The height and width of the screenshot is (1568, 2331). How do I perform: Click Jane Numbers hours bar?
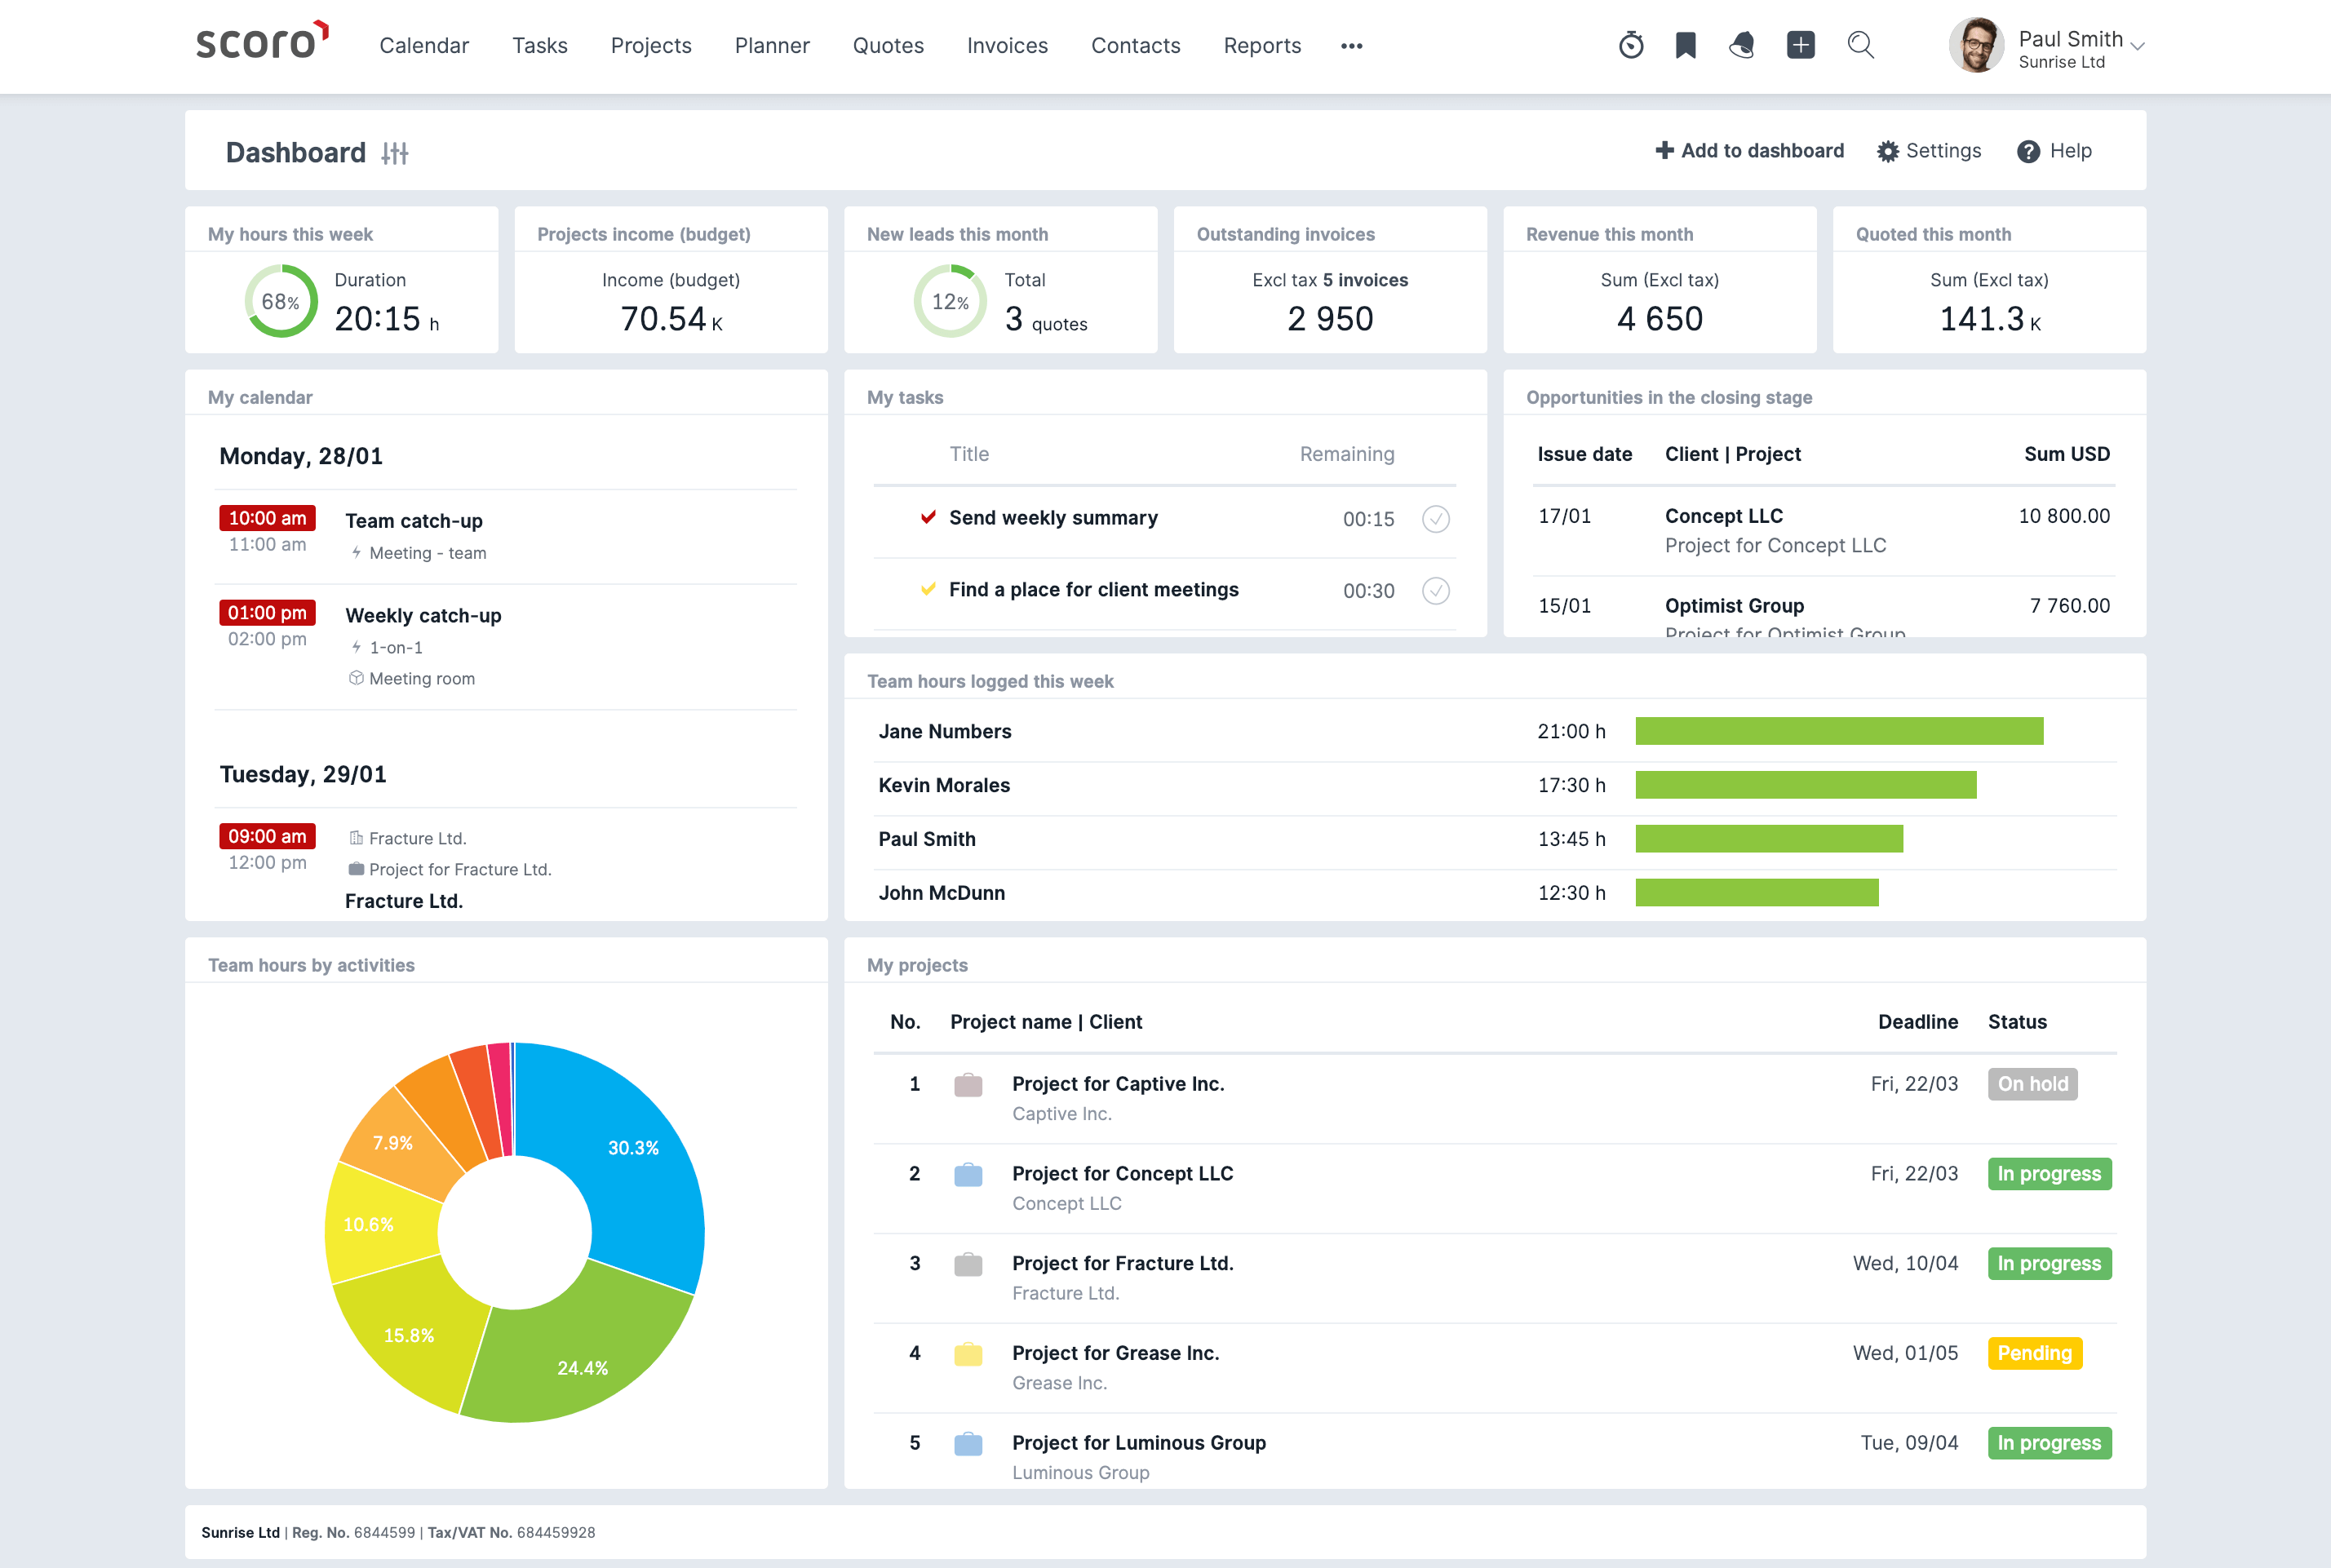pyautogui.click(x=1839, y=731)
